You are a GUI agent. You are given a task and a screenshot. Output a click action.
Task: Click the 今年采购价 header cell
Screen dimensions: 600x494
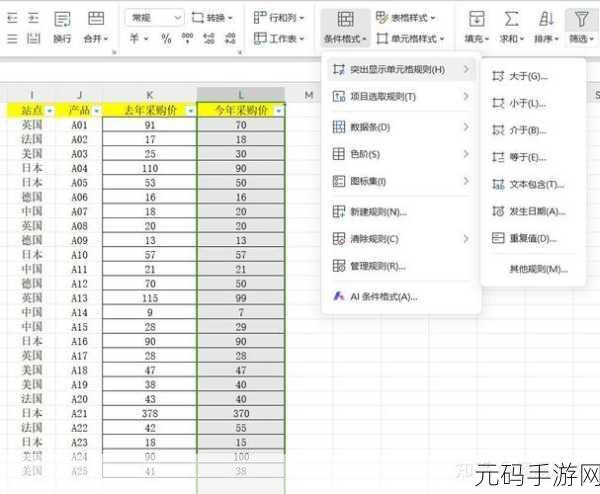click(241, 111)
